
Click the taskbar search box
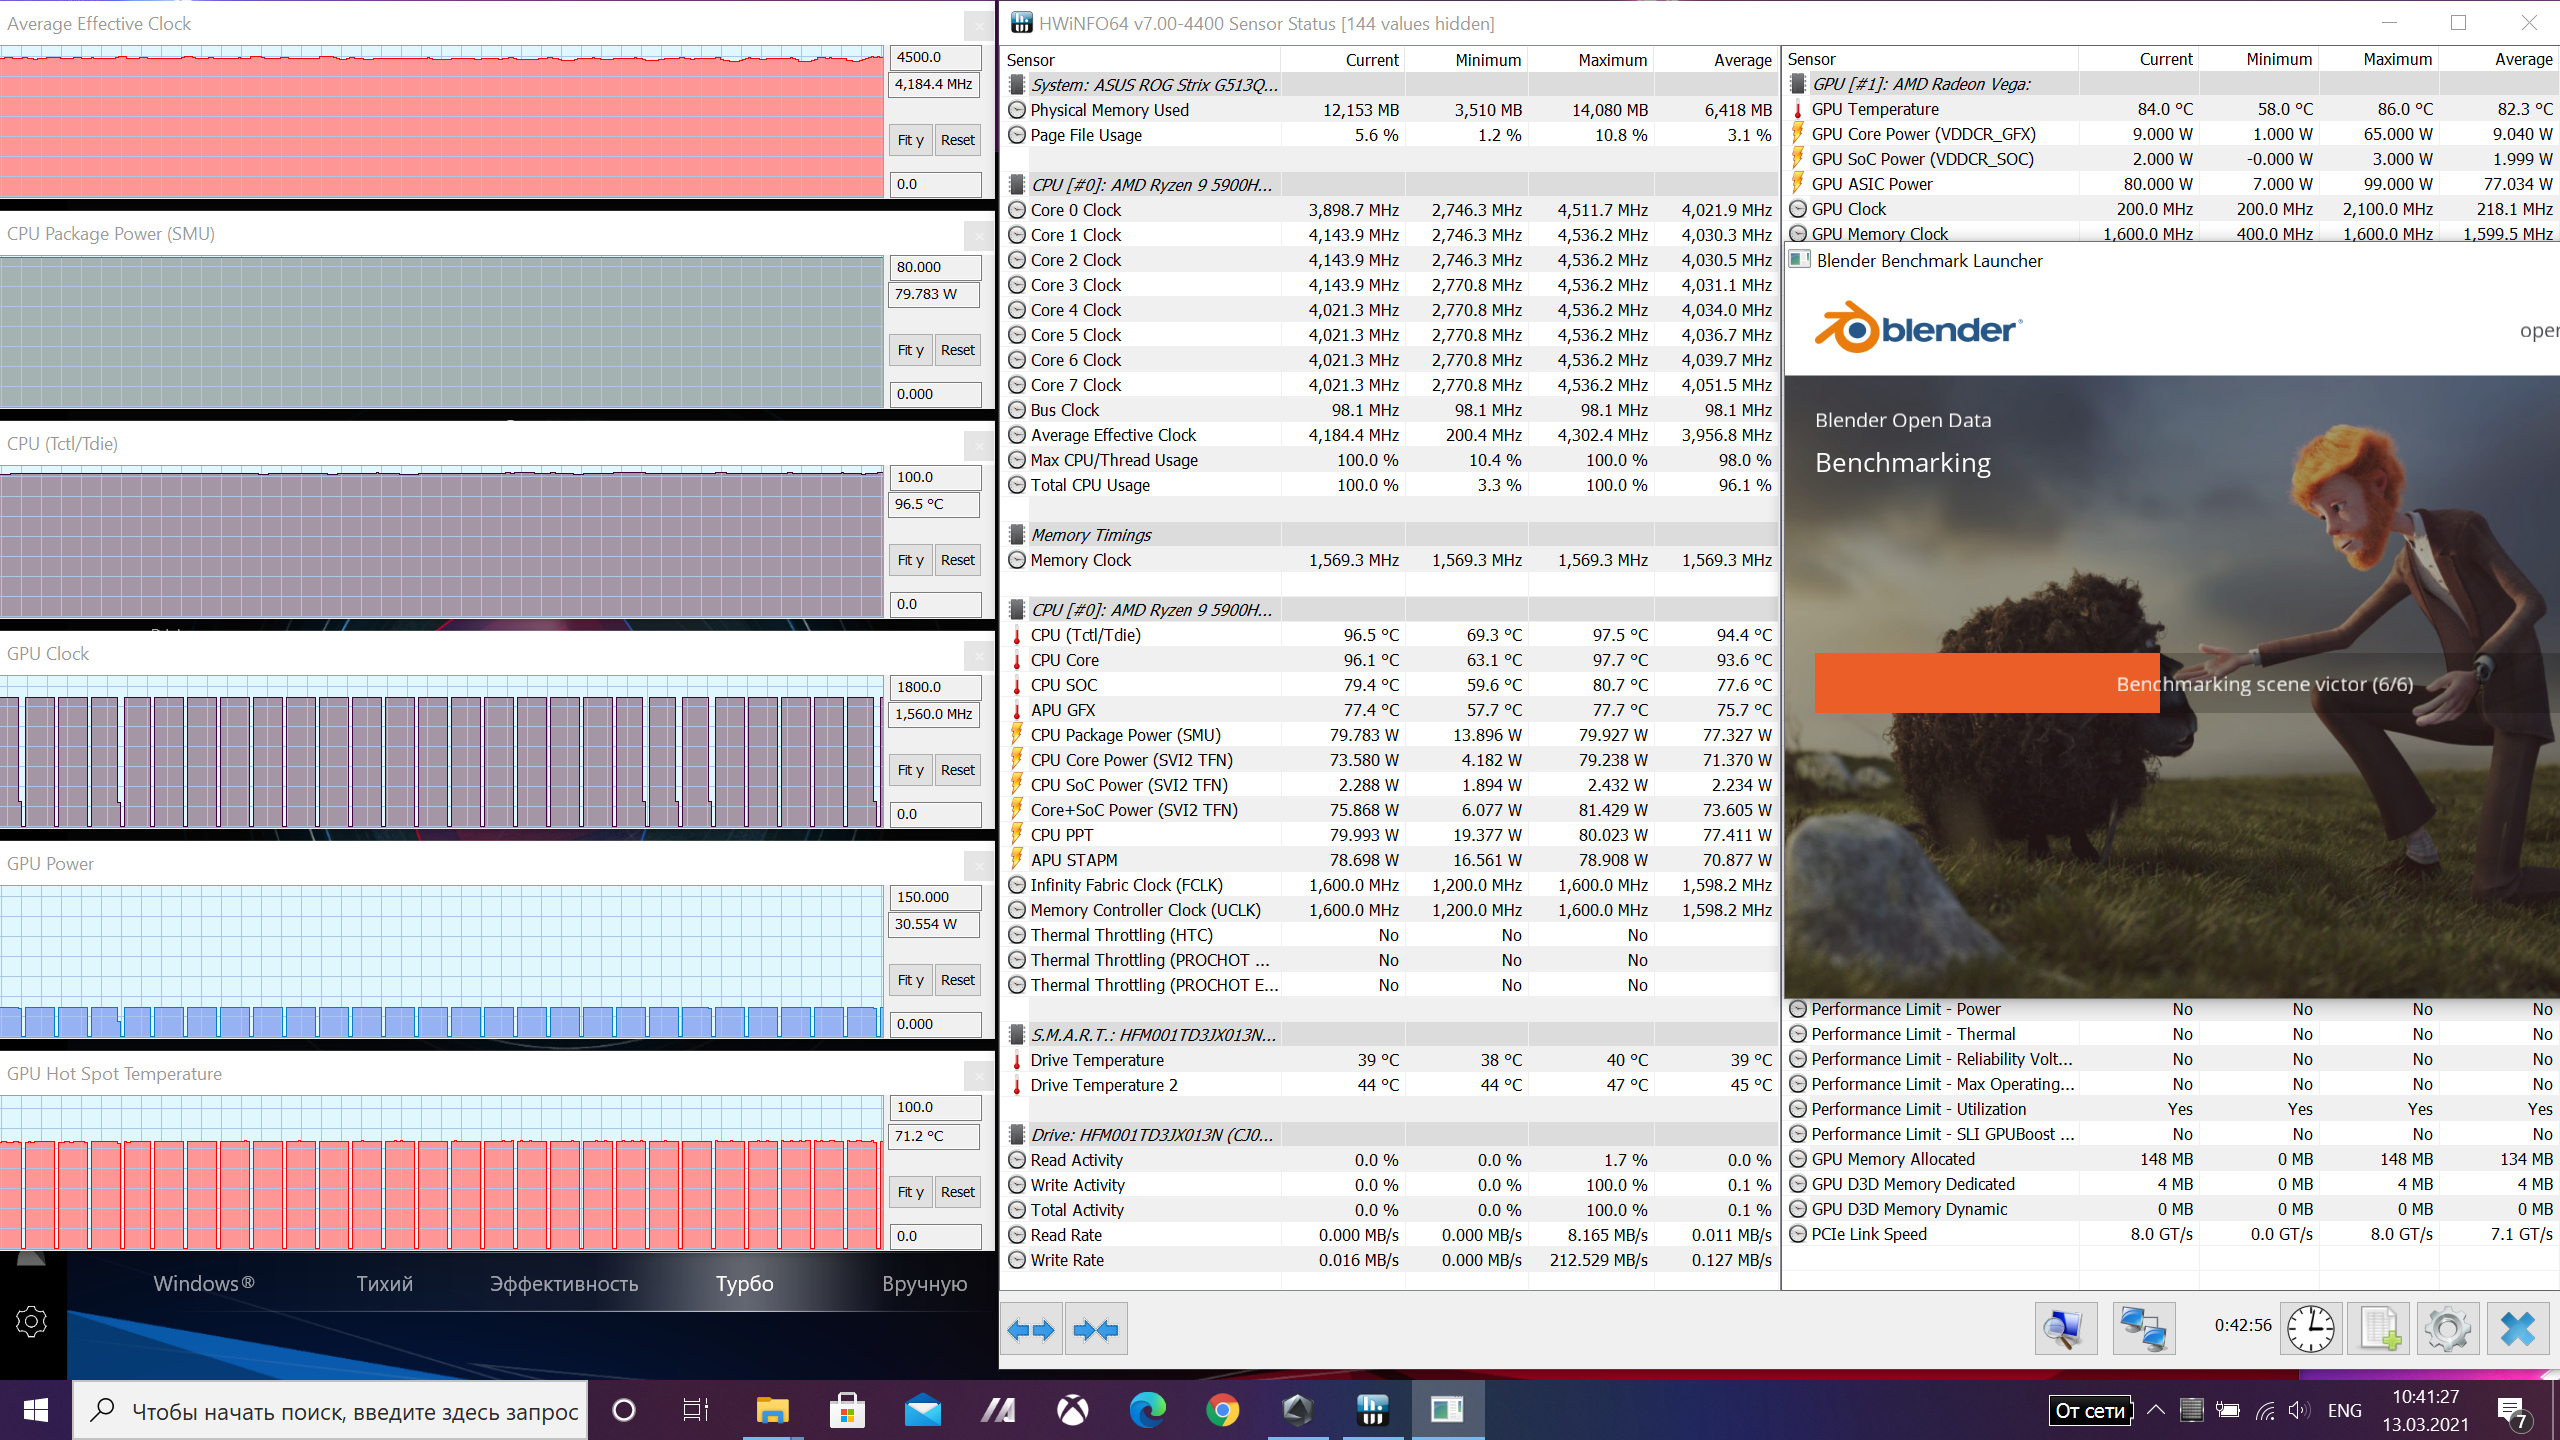tap(330, 1411)
